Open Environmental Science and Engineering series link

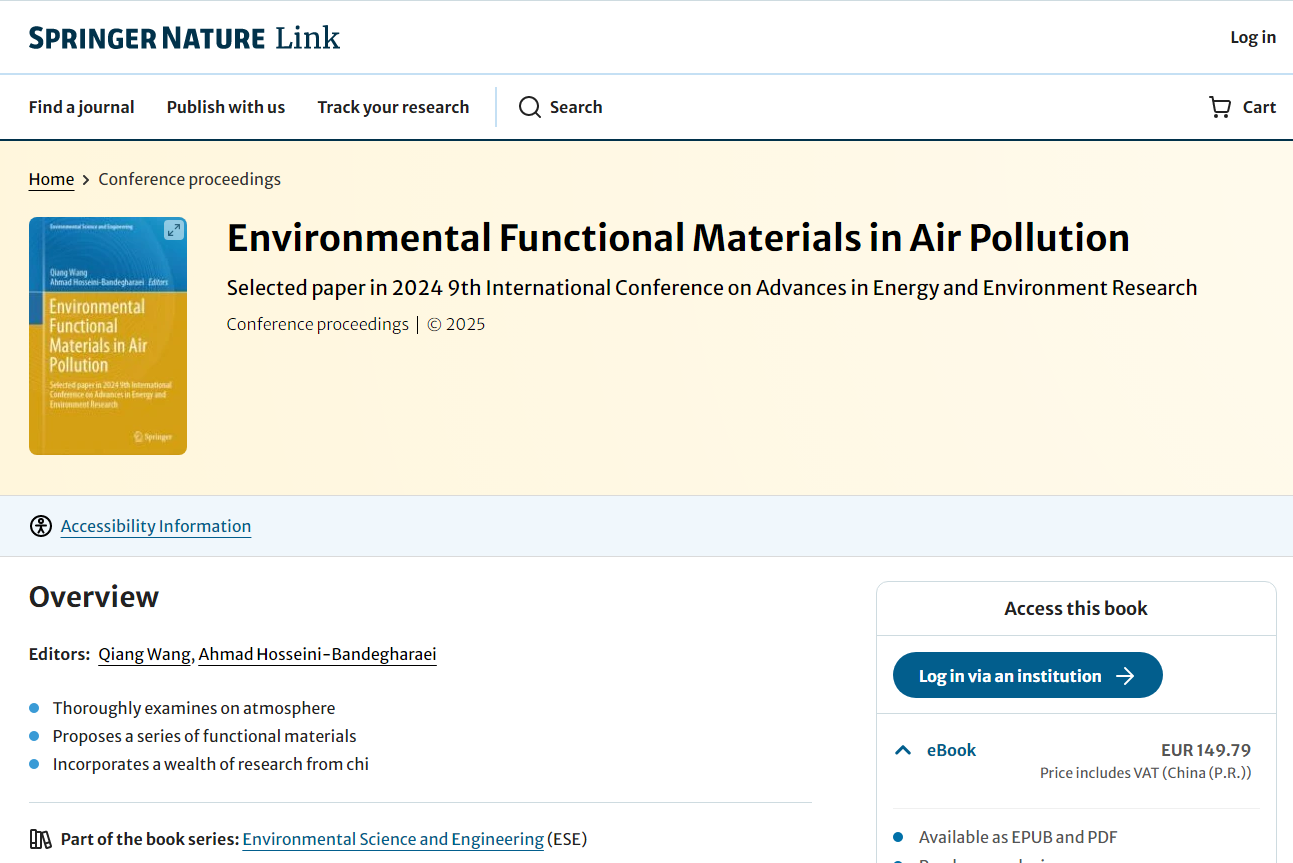click(x=393, y=839)
